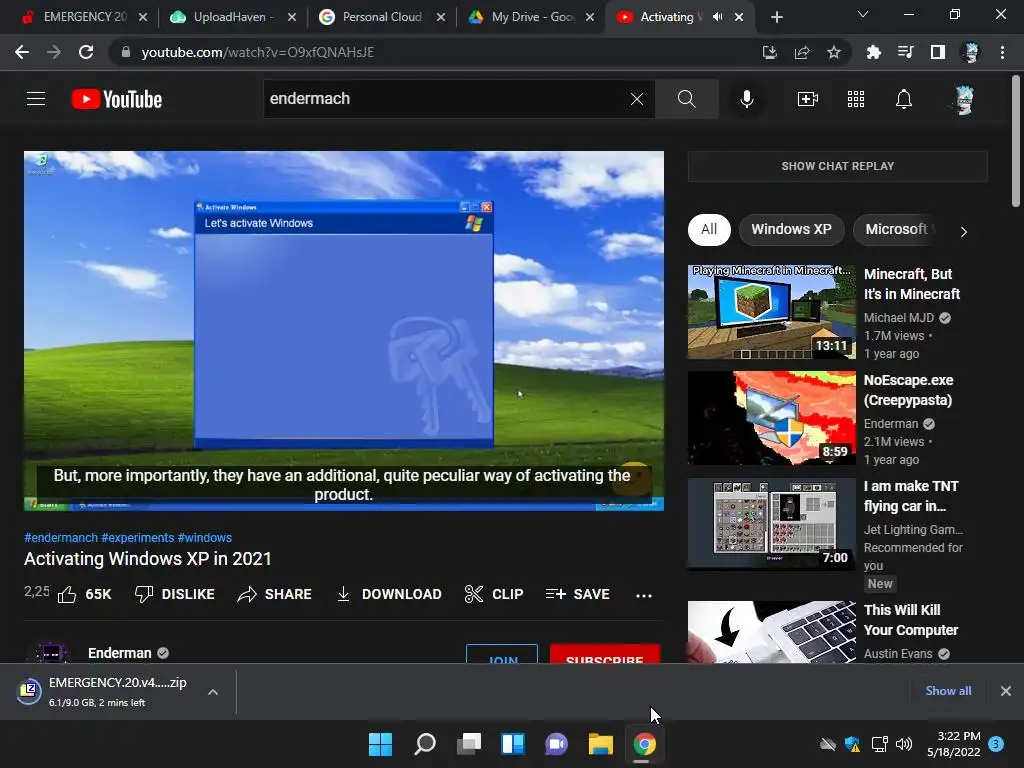Open the Chrome extensions puzzle icon
Image resolution: width=1024 pixels, height=768 pixels.
pos(873,52)
